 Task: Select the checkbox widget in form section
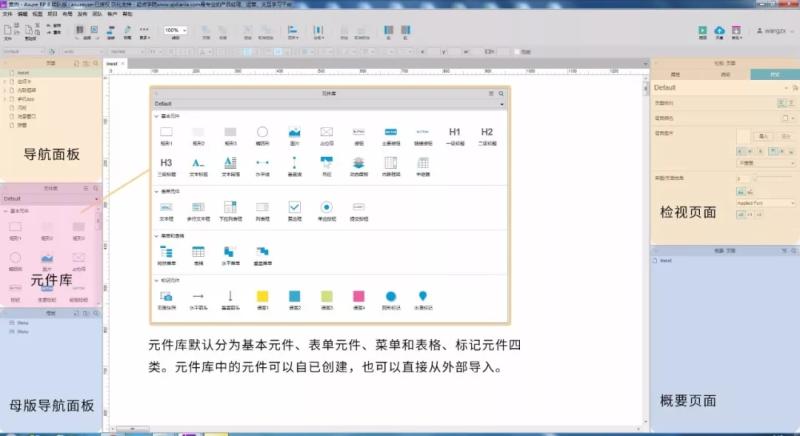pyautogui.click(x=294, y=207)
